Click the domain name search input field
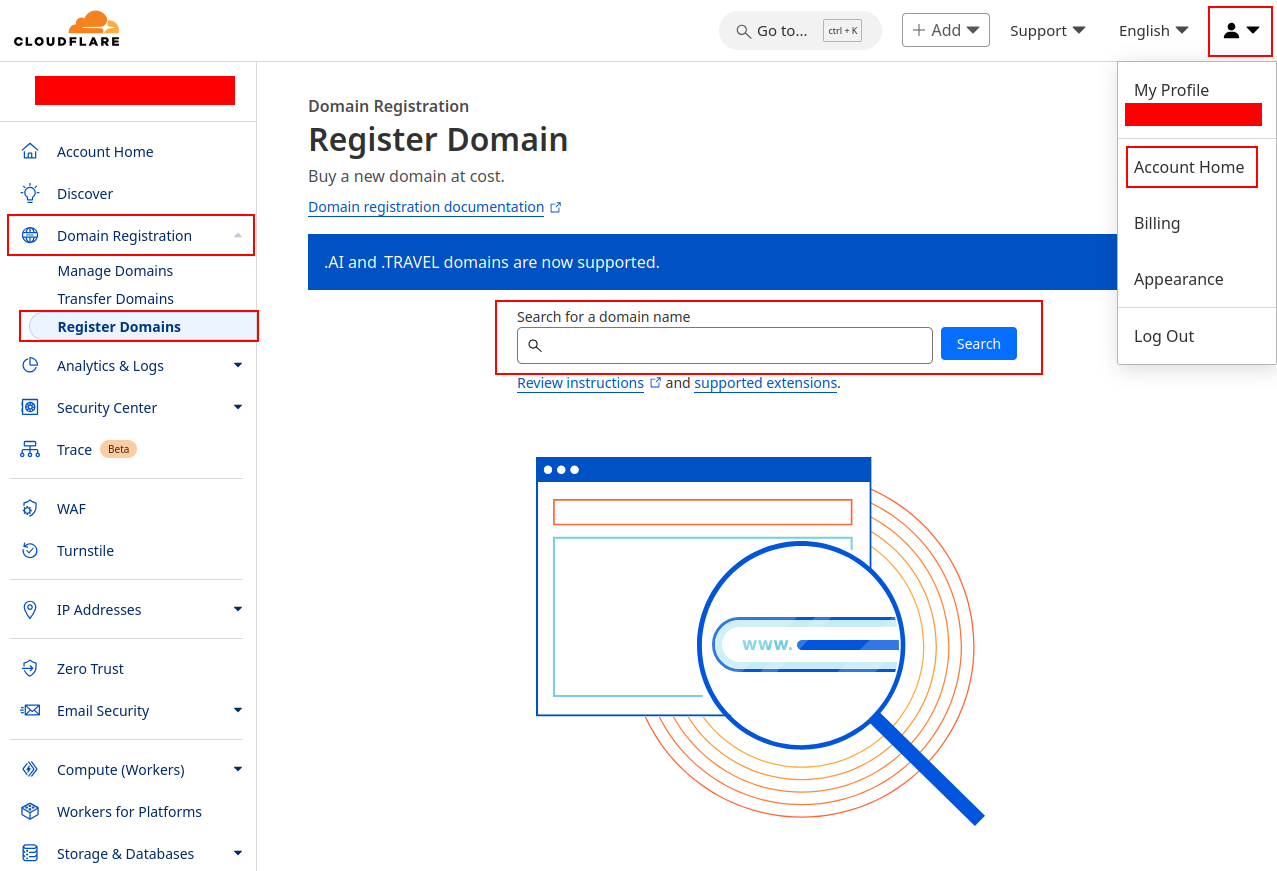Image resolution: width=1277 pixels, height=871 pixels. tap(725, 345)
